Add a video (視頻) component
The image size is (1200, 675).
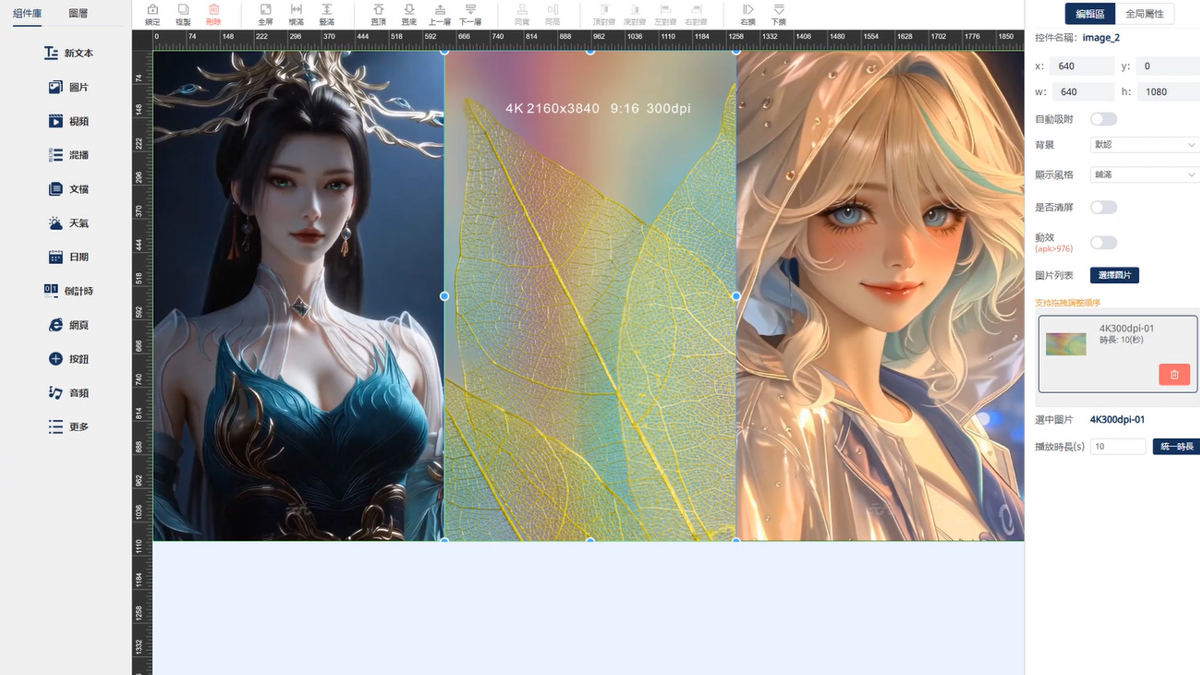[x=68, y=121]
